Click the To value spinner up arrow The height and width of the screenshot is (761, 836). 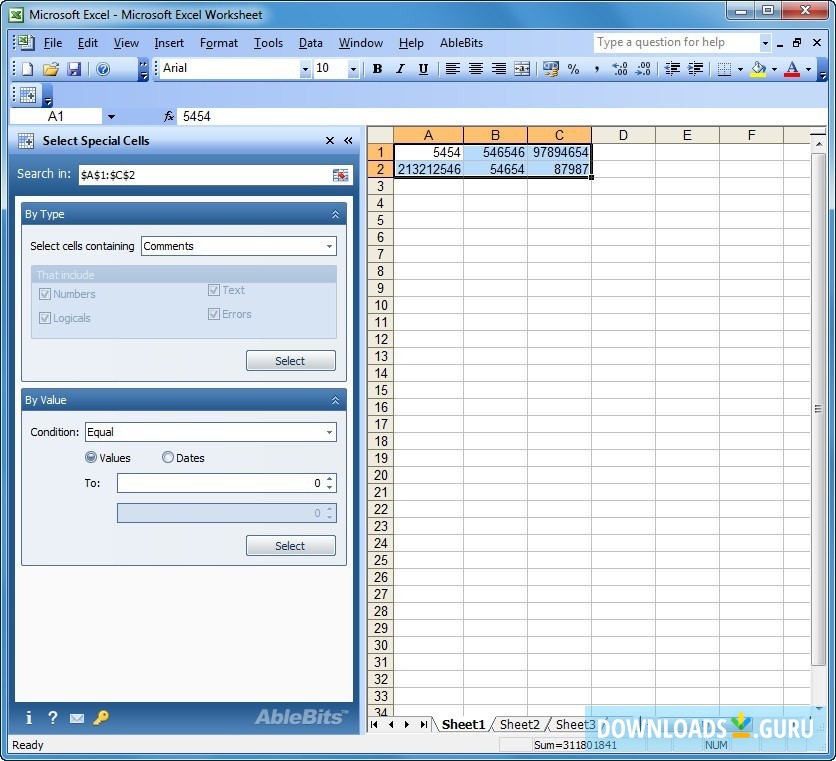point(330,479)
